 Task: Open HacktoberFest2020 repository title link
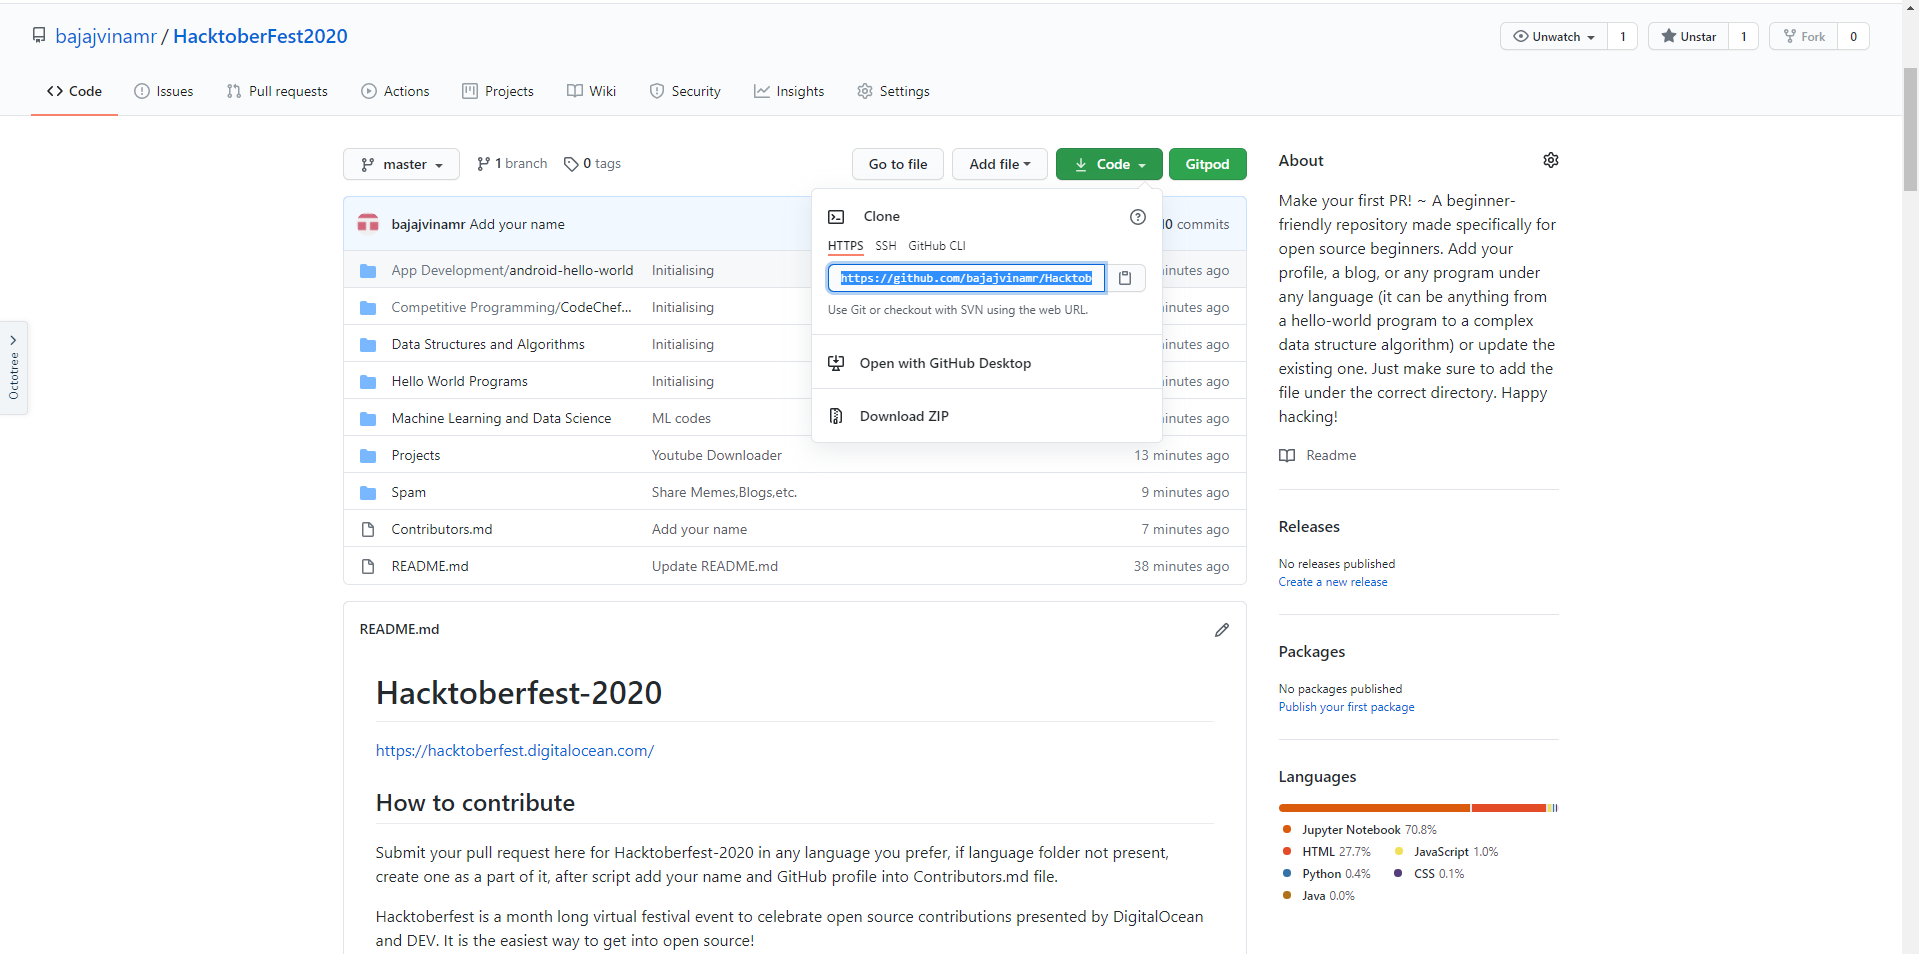(x=260, y=36)
